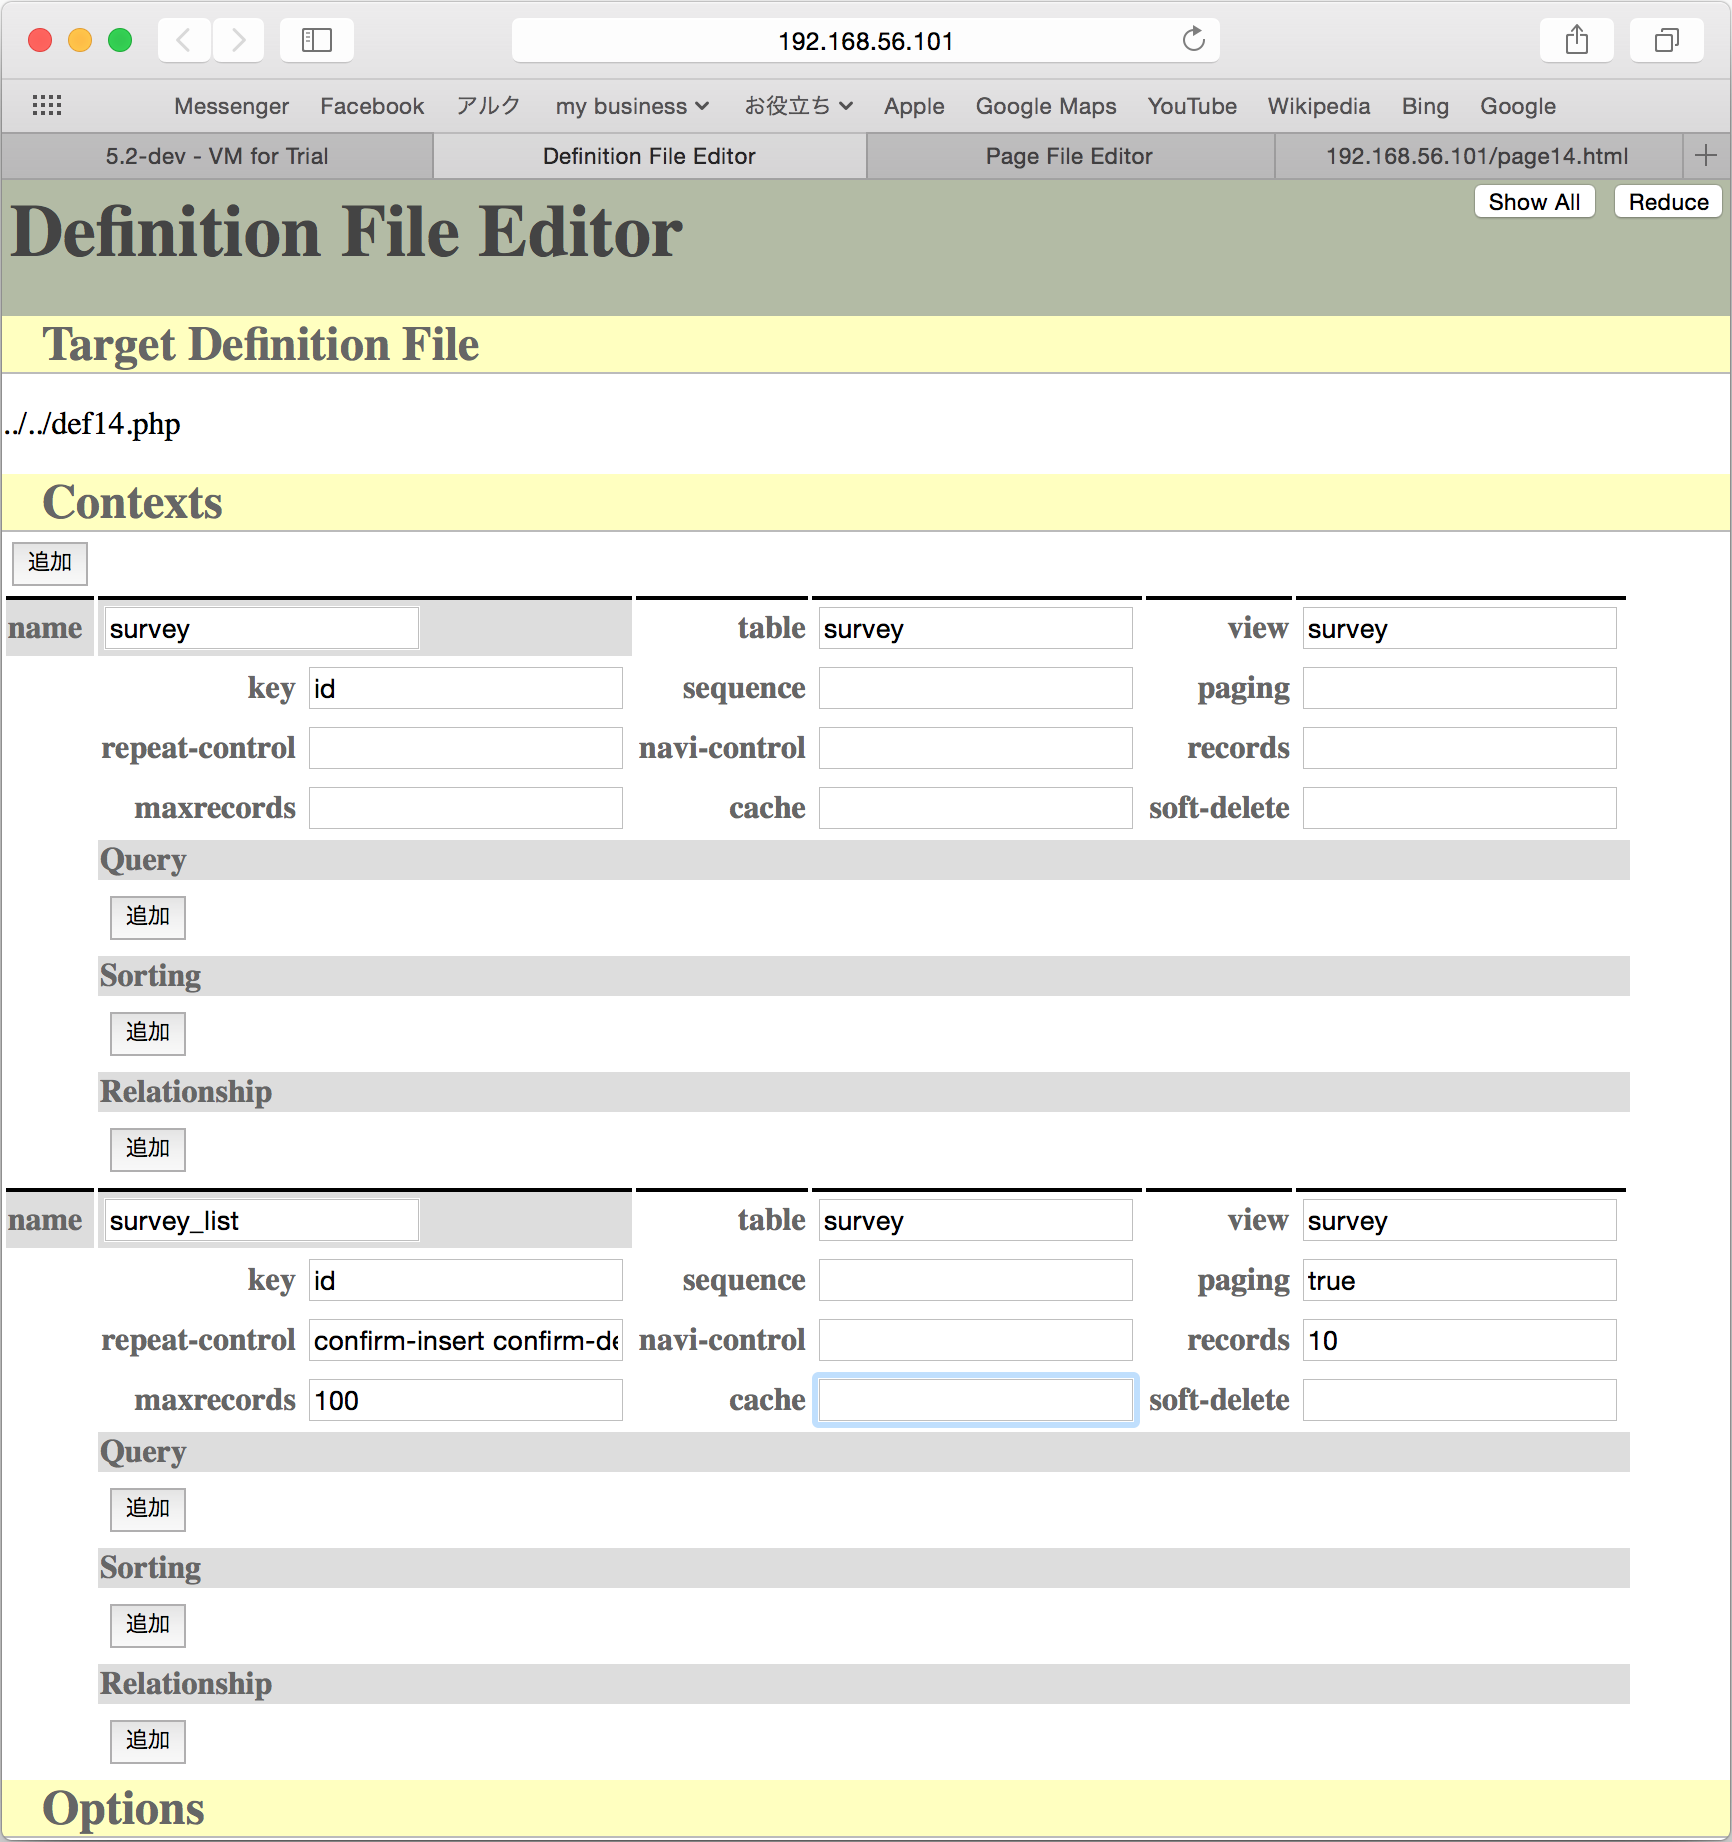
Task: Click sequence field of survey_list context
Action: click(x=975, y=1281)
